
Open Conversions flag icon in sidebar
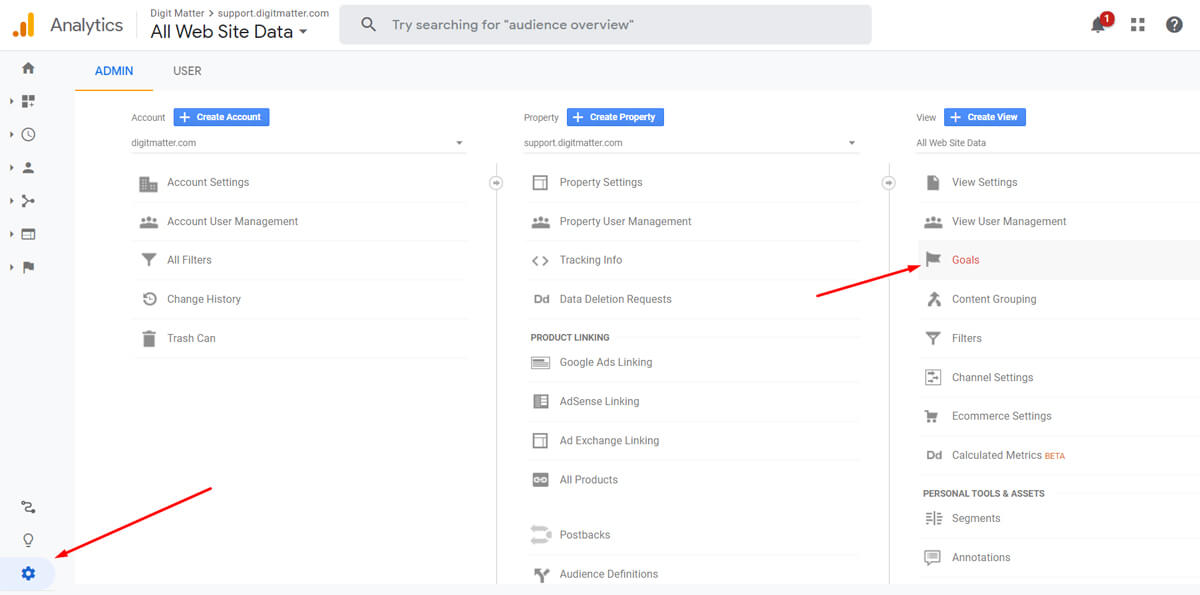(x=28, y=267)
